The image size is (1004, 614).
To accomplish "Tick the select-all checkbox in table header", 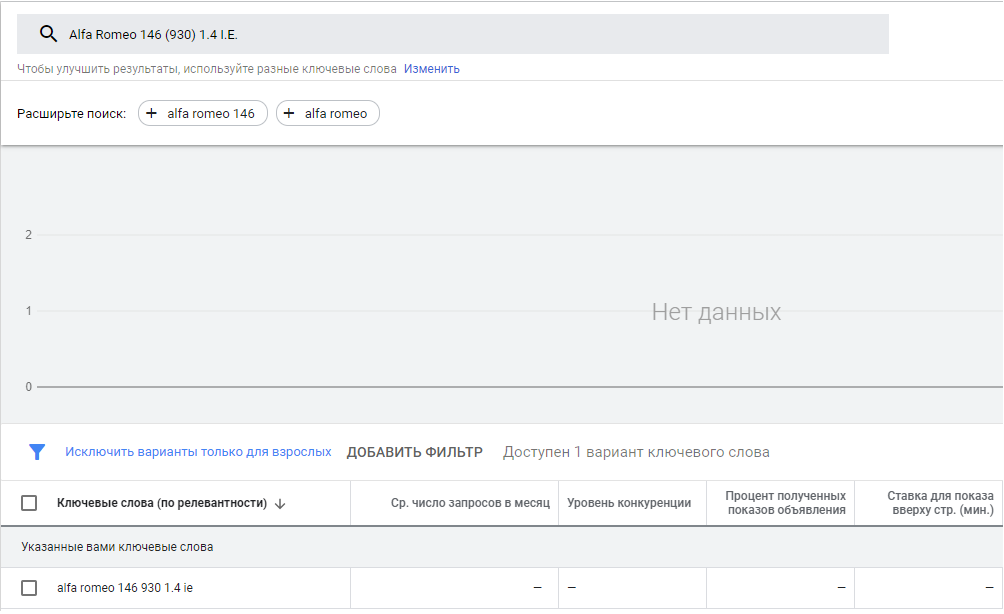I will coord(29,503).
